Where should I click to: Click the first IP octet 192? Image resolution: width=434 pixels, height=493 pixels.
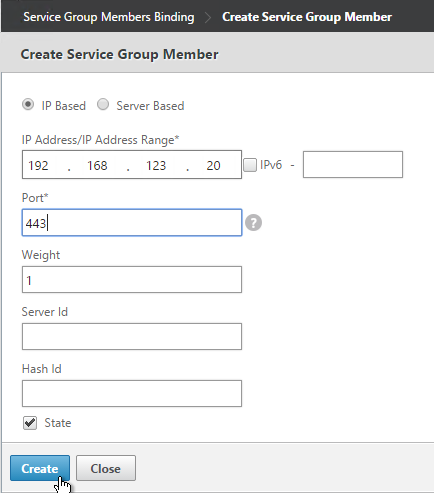pyautogui.click(x=38, y=165)
